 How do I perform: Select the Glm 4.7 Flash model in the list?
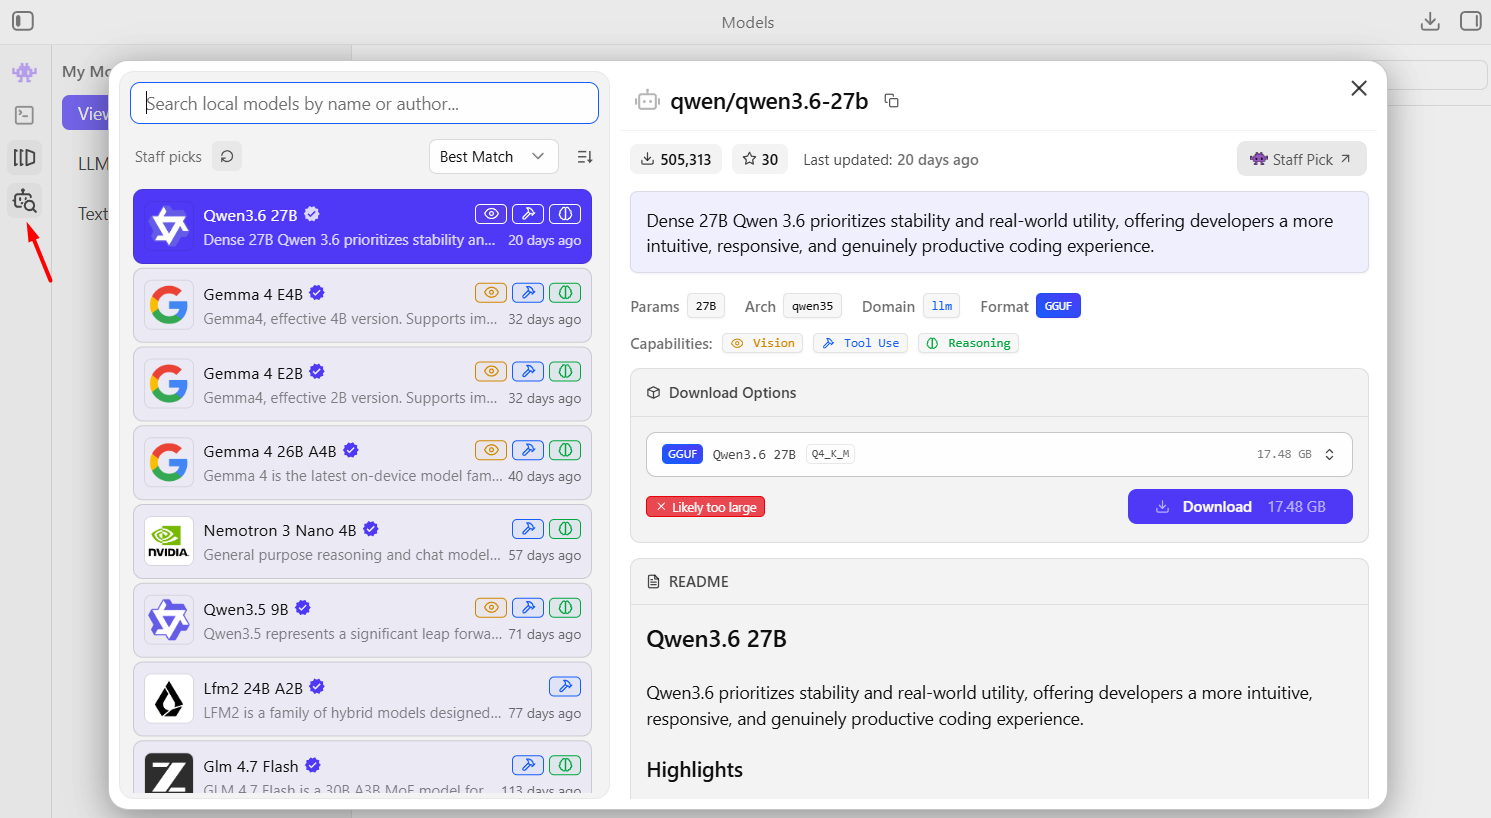click(x=362, y=768)
